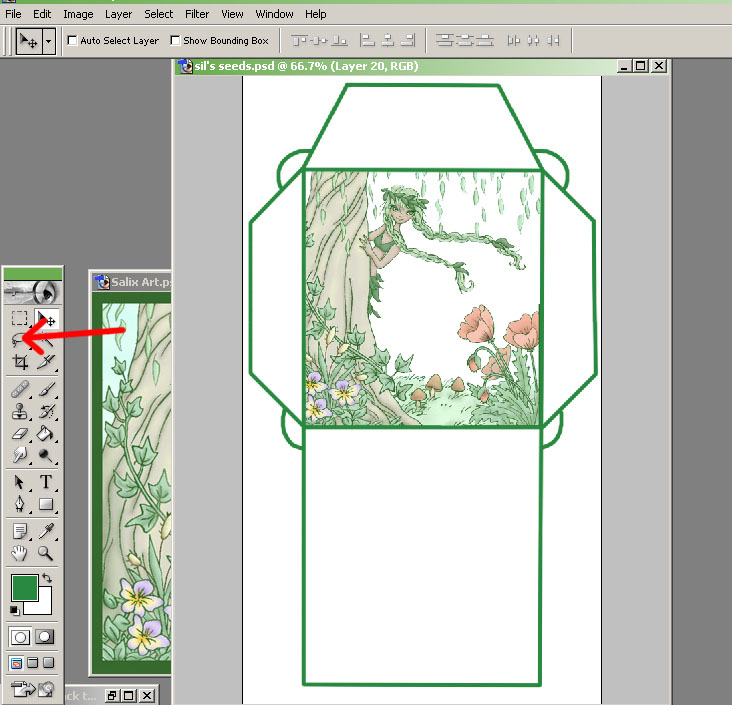732x705 pixels.
Task: Click the Align Top Edges icon
Action: click(299, 41)
